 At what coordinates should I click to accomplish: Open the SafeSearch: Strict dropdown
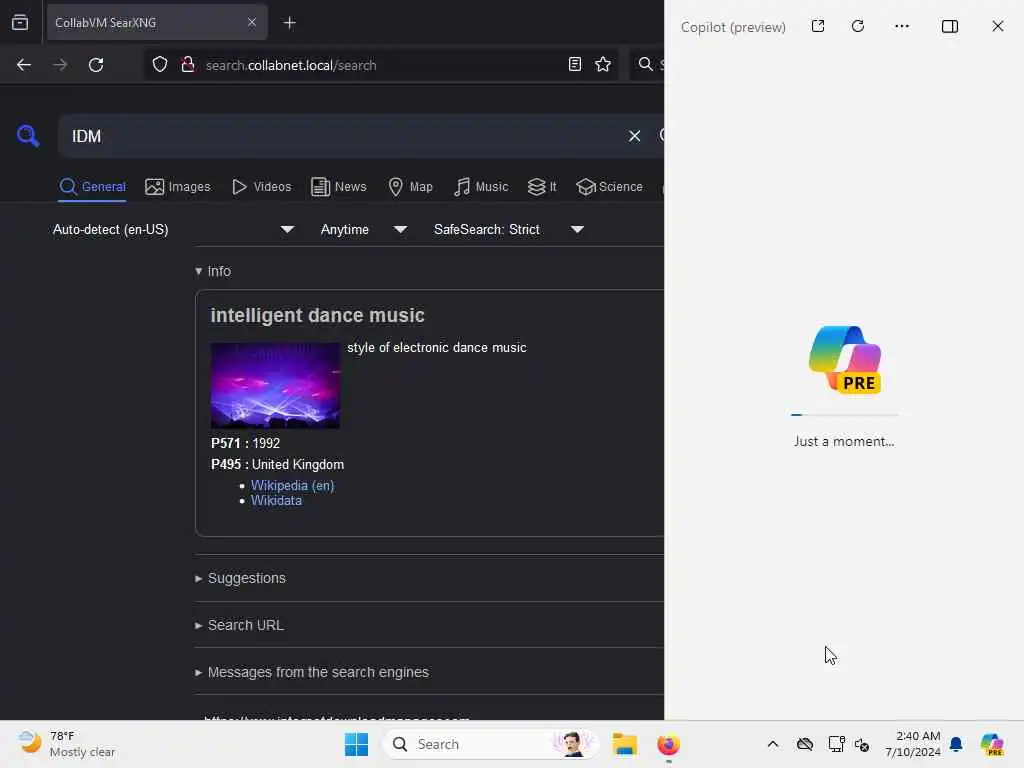[x=509, y=229]
